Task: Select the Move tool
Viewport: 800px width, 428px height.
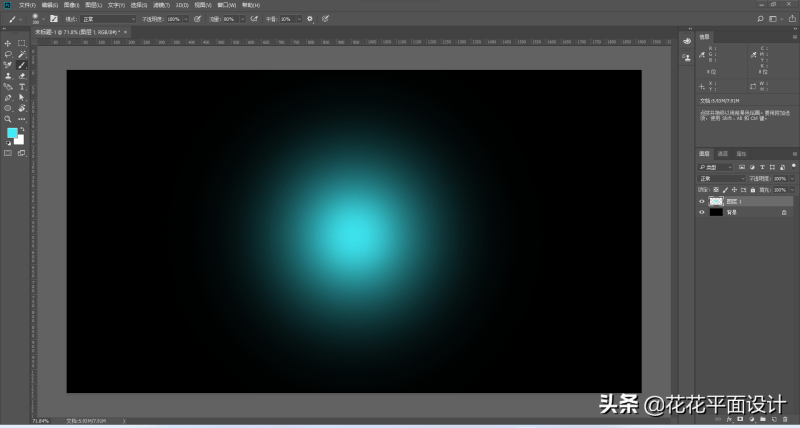Action: [x=8, y=44]
